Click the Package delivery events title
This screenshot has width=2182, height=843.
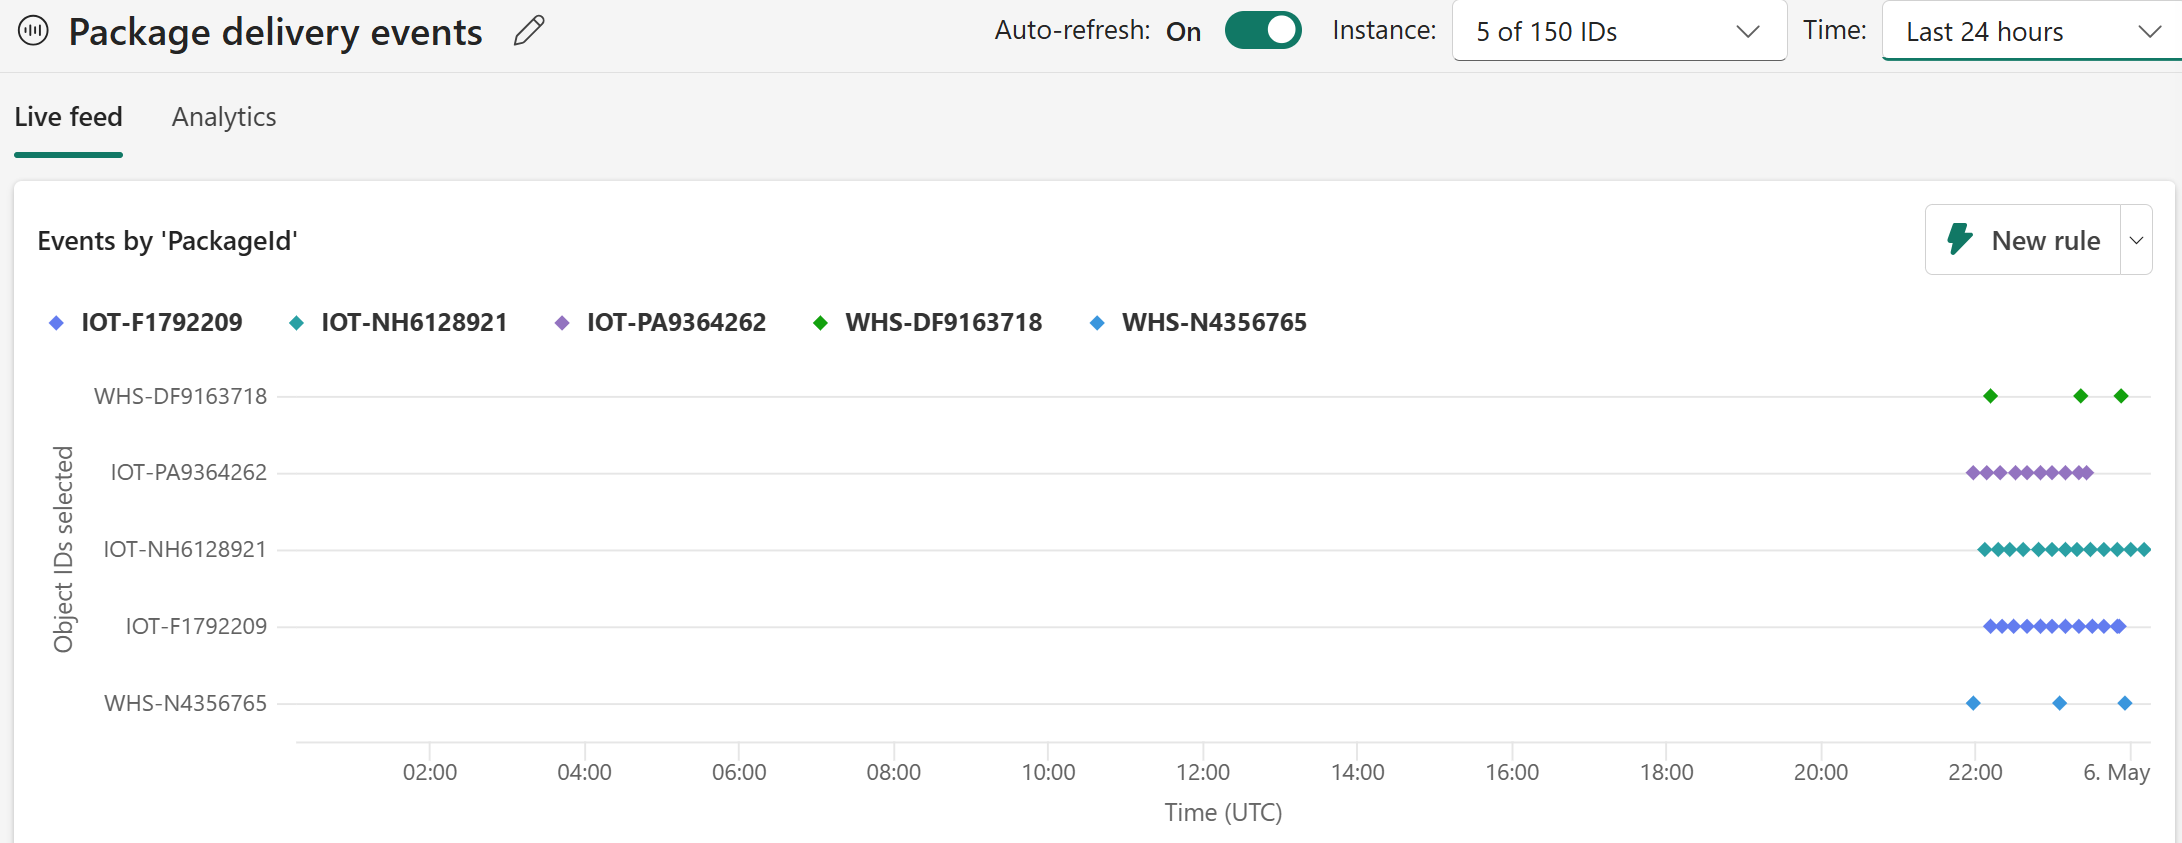point(275,32)
